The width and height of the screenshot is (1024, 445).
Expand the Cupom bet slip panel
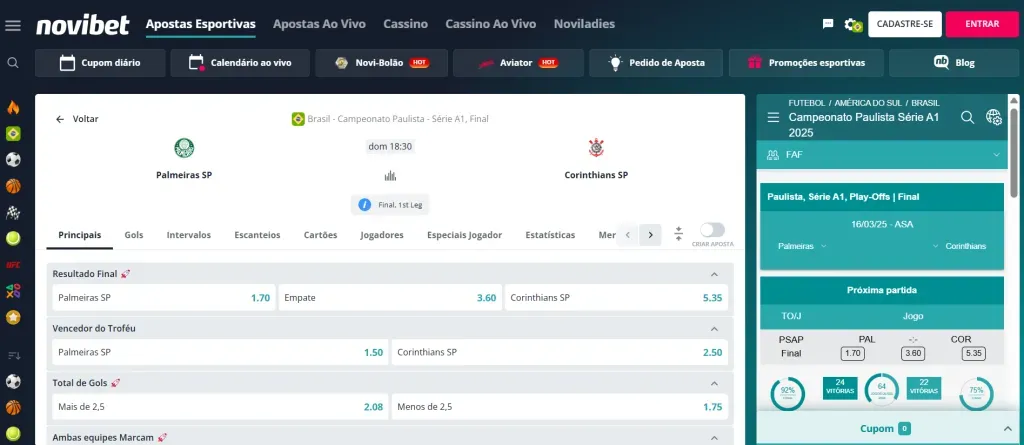(x=1006, y=429)
